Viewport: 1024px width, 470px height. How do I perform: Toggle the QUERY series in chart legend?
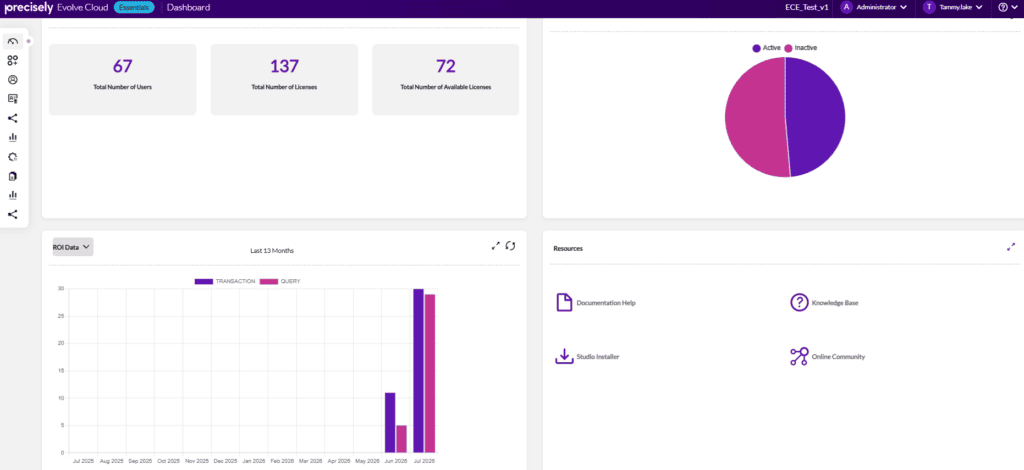[x=280, y=281]
